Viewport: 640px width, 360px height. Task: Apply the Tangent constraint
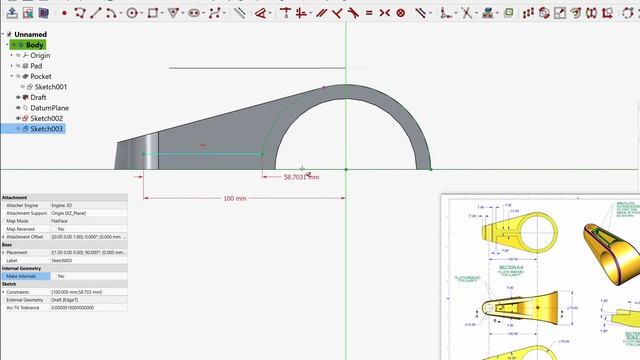point(353,13)
